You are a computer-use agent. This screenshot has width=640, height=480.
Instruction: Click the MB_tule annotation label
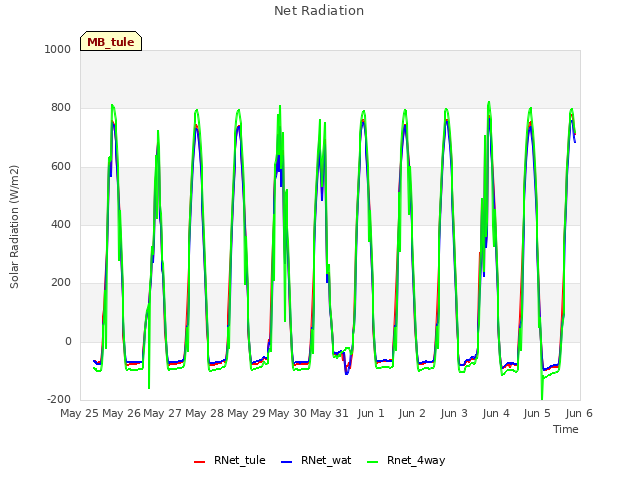point(111,41)
